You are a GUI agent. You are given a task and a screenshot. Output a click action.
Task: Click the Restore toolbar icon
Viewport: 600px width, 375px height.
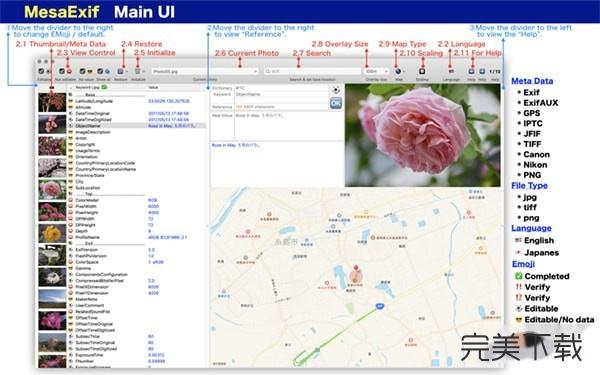[x=121, y=72]
